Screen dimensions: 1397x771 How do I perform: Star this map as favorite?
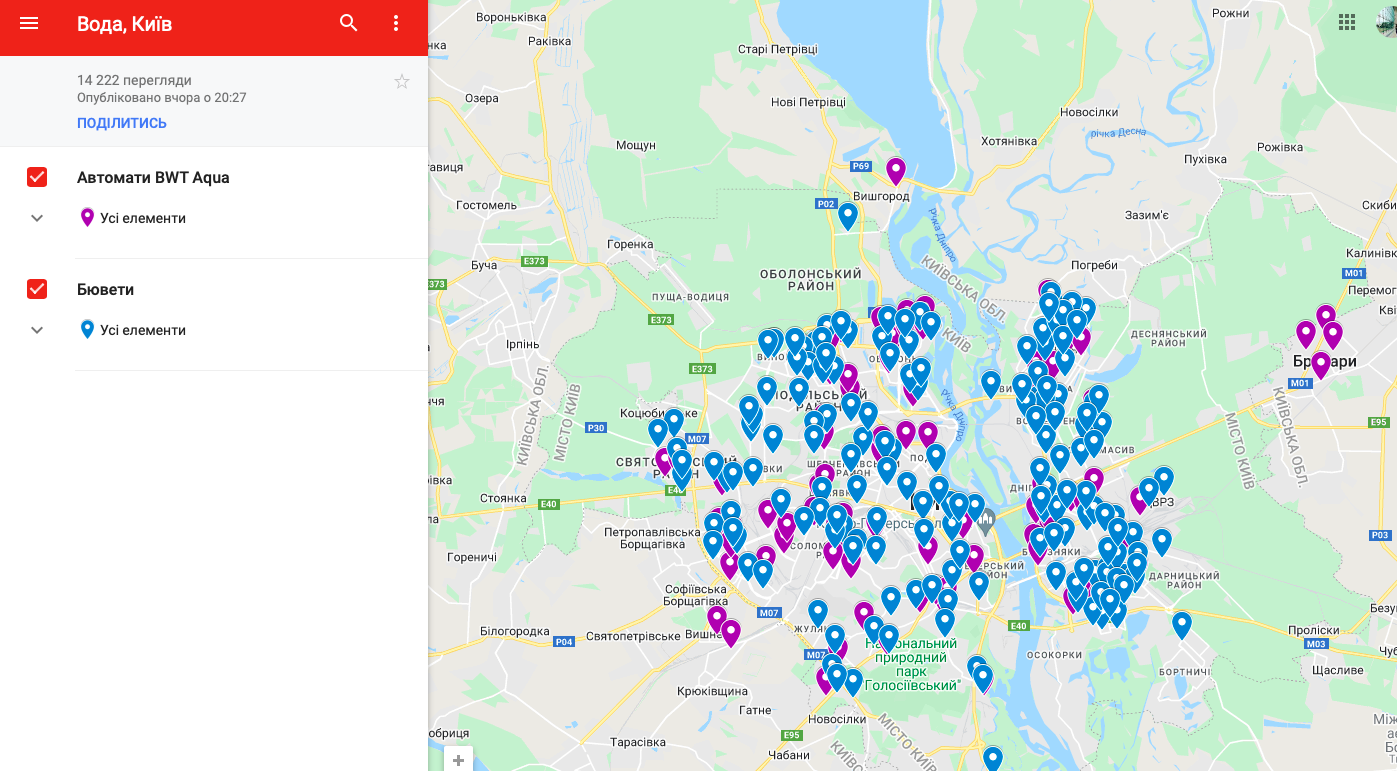point(401,82)
